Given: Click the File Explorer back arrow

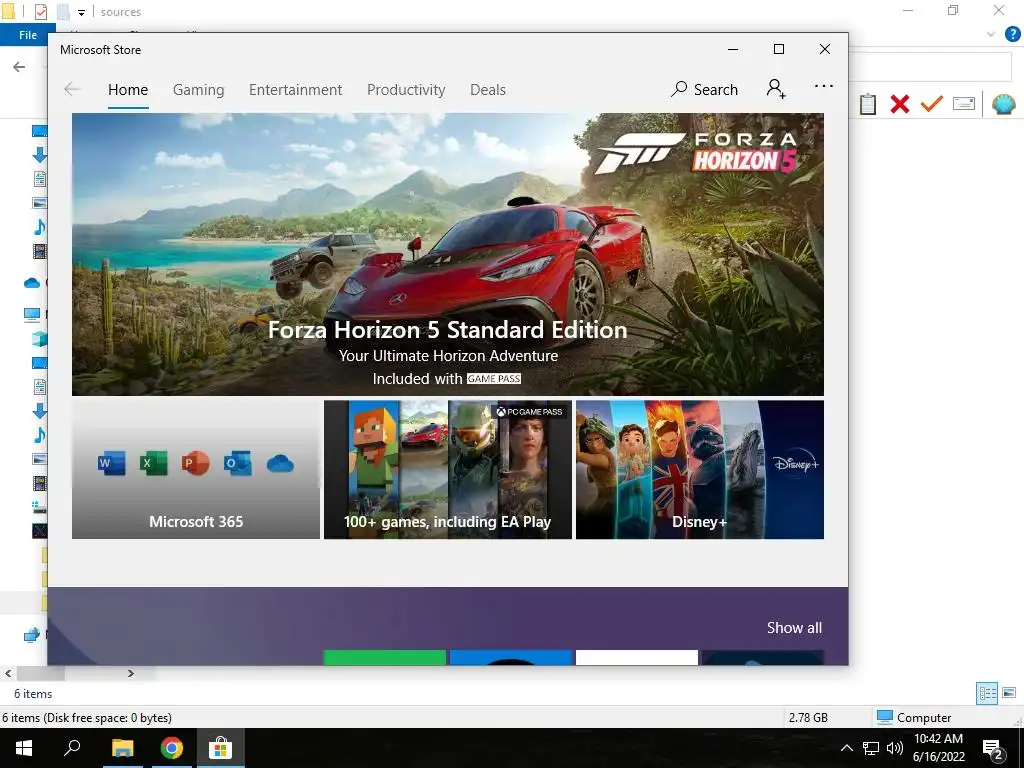Looking at the screenshot, I should [x=19, y=67].
